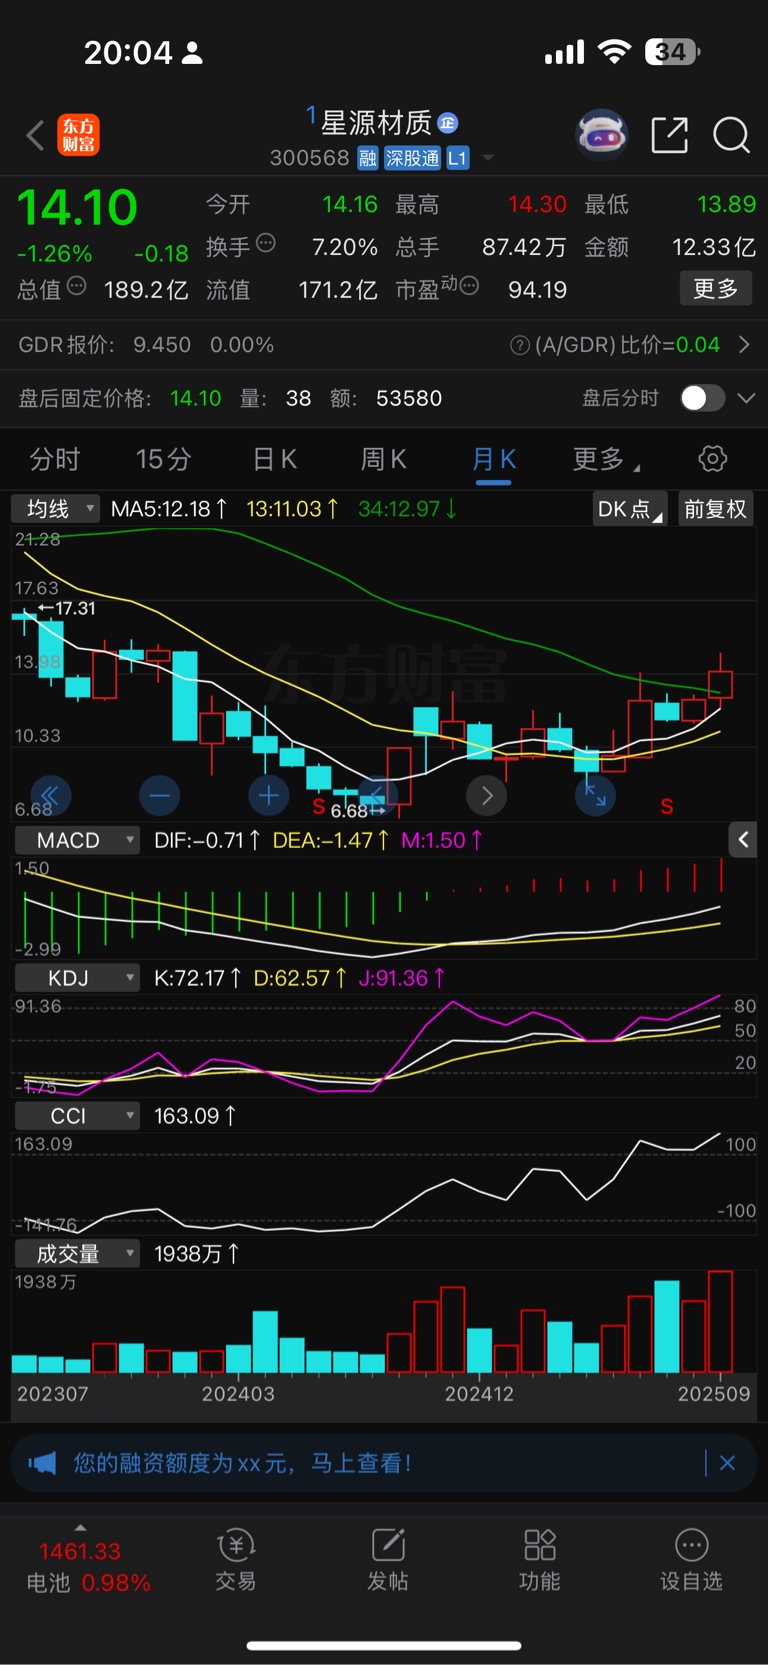Image resolution: width=768 pixels, height=1665 pixels.
Task: Expand the 电池 sector index panel
Action: (80, 1527)
